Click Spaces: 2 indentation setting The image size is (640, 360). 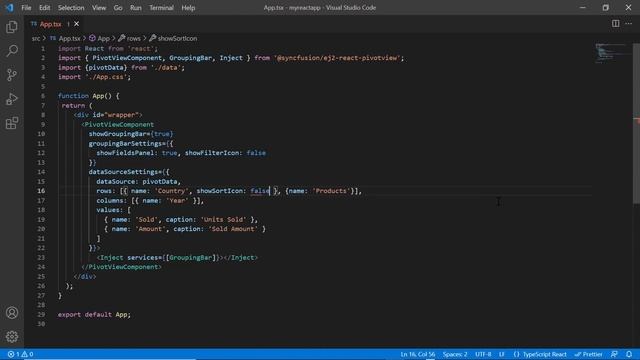pos(455,354)
